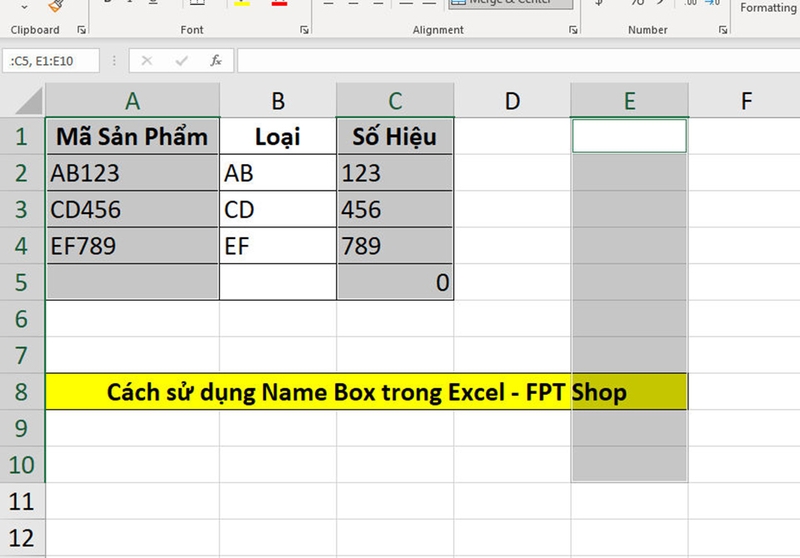This screenshot has height=558, width=800.
Task: Select row 7 header
Action: coord(22,355)
